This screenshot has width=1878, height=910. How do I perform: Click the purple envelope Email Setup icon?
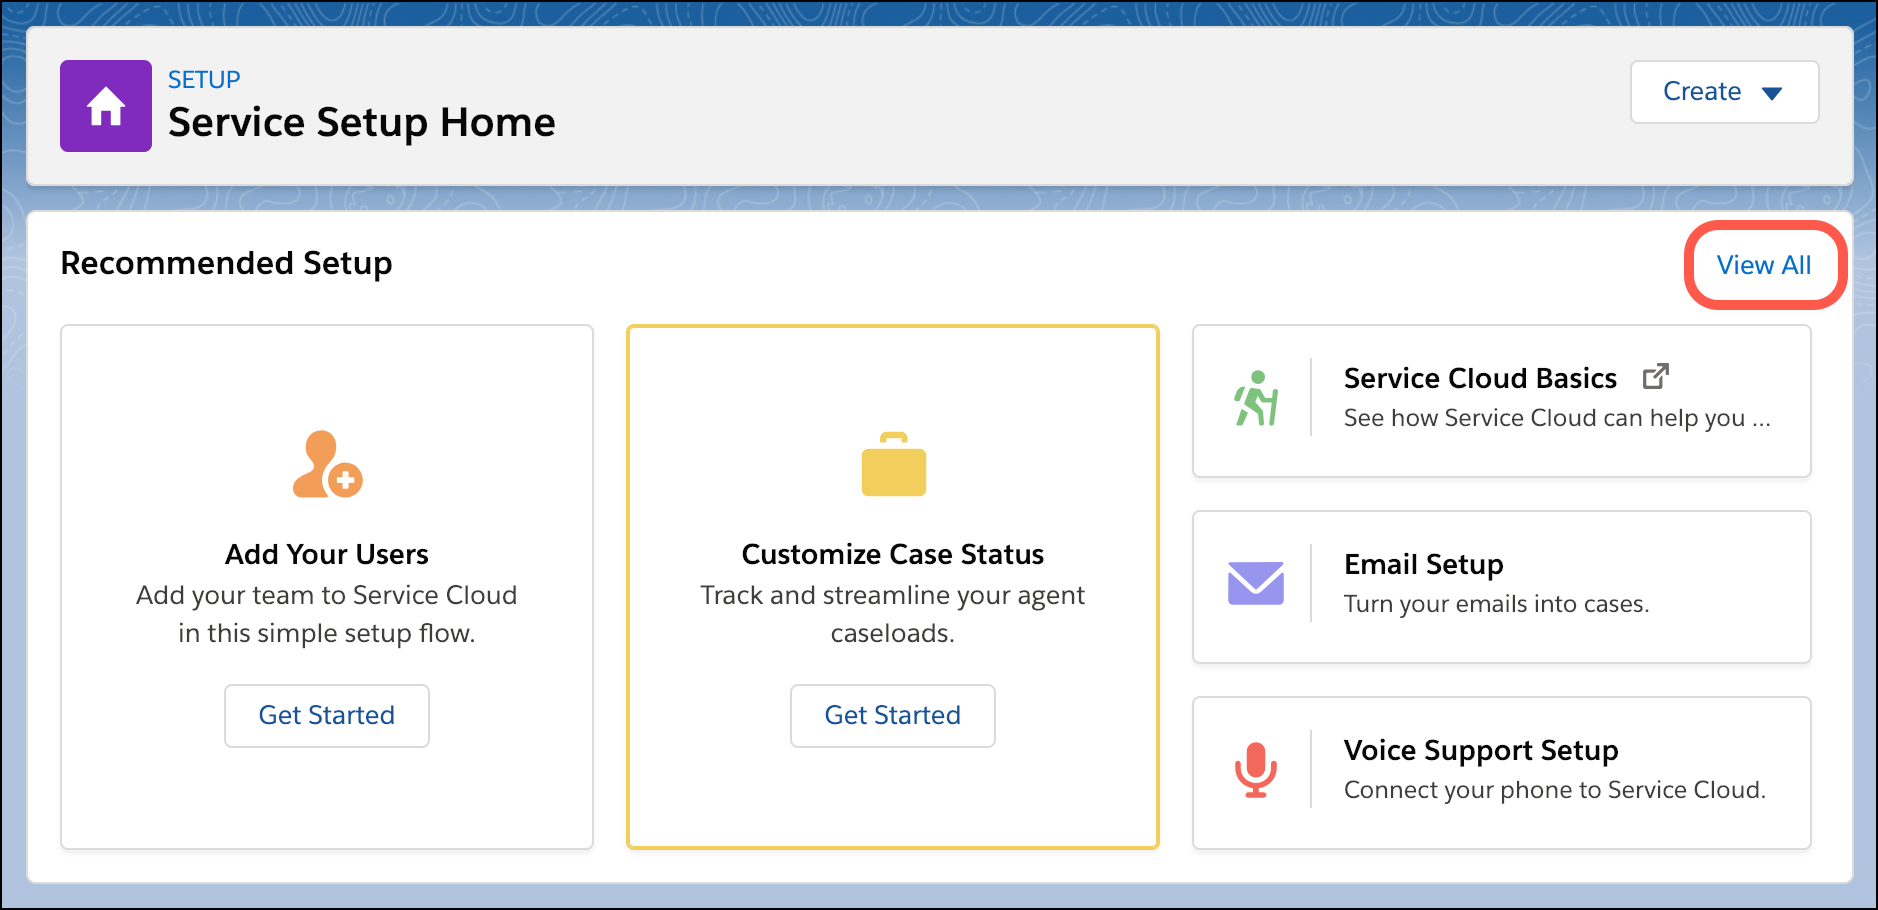pyautogui.click(x=1256, y=584)
